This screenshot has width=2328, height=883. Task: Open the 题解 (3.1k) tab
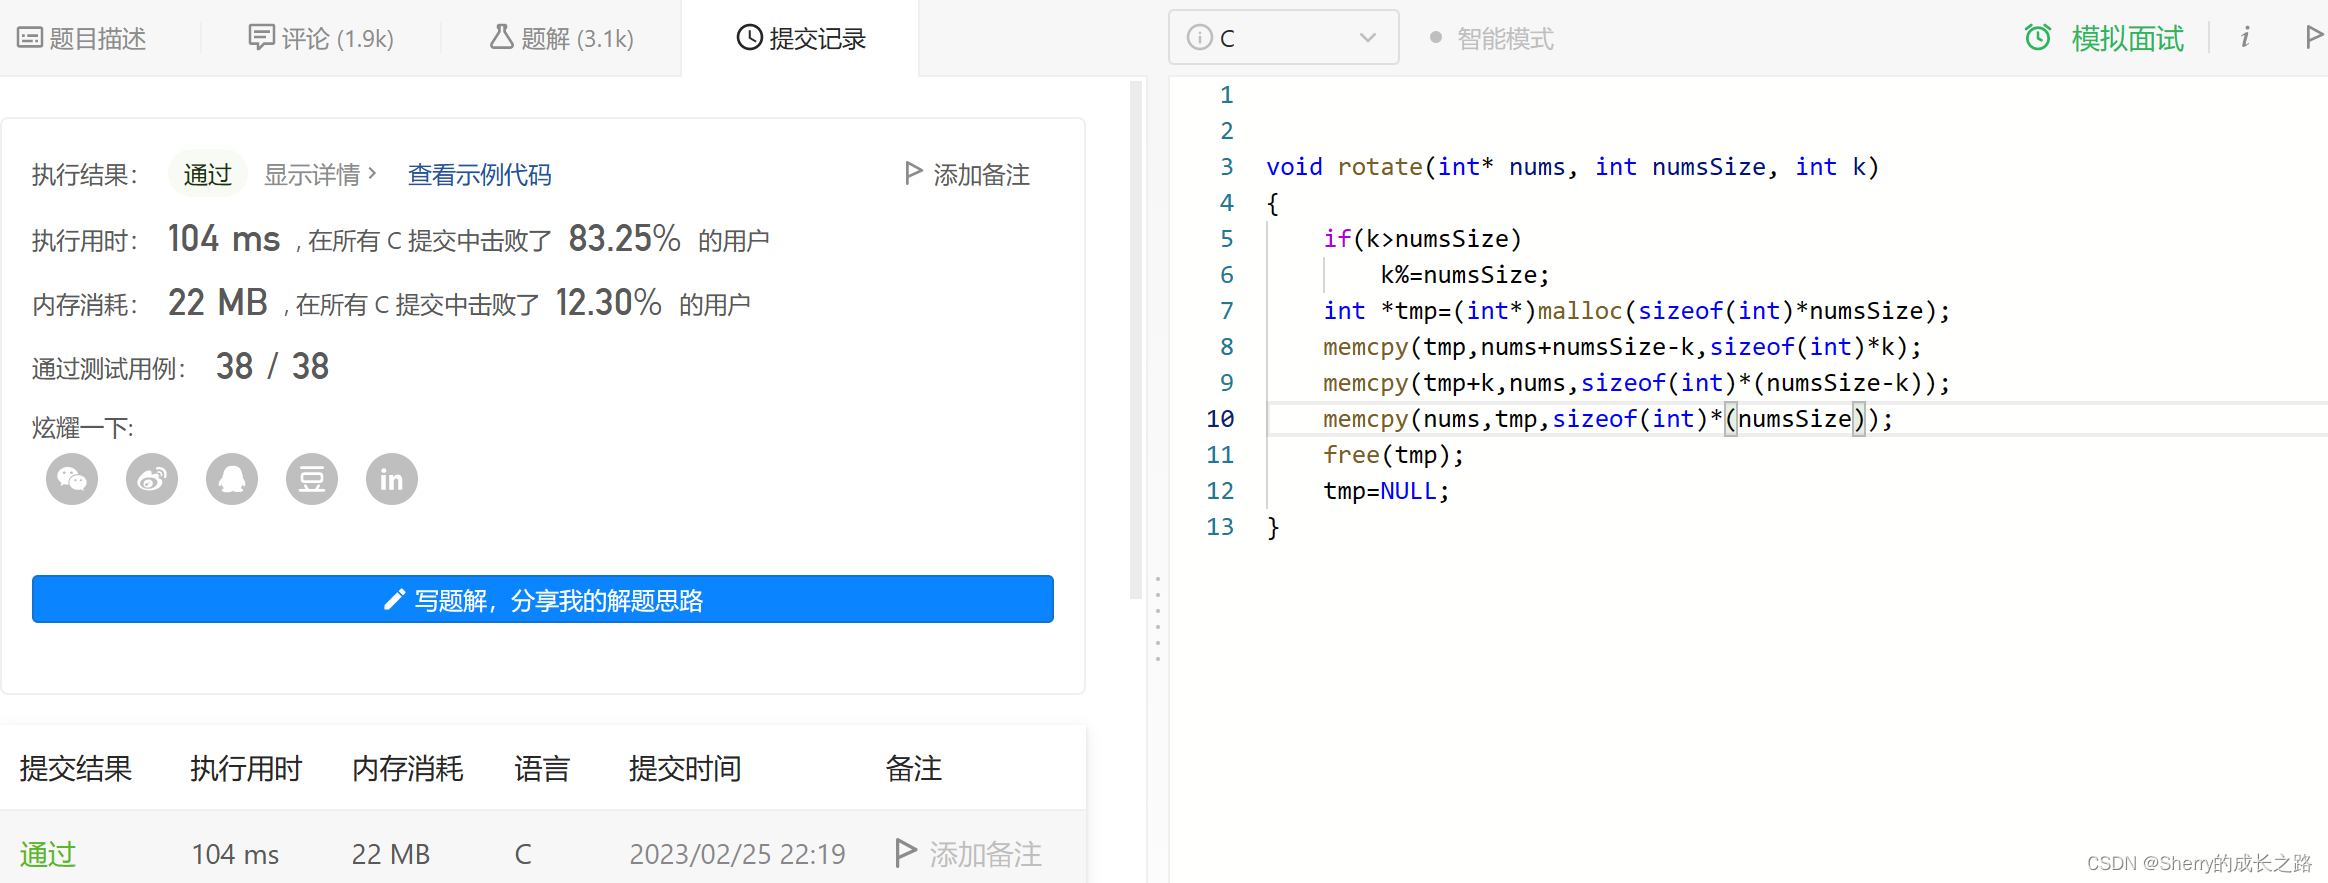561,38
